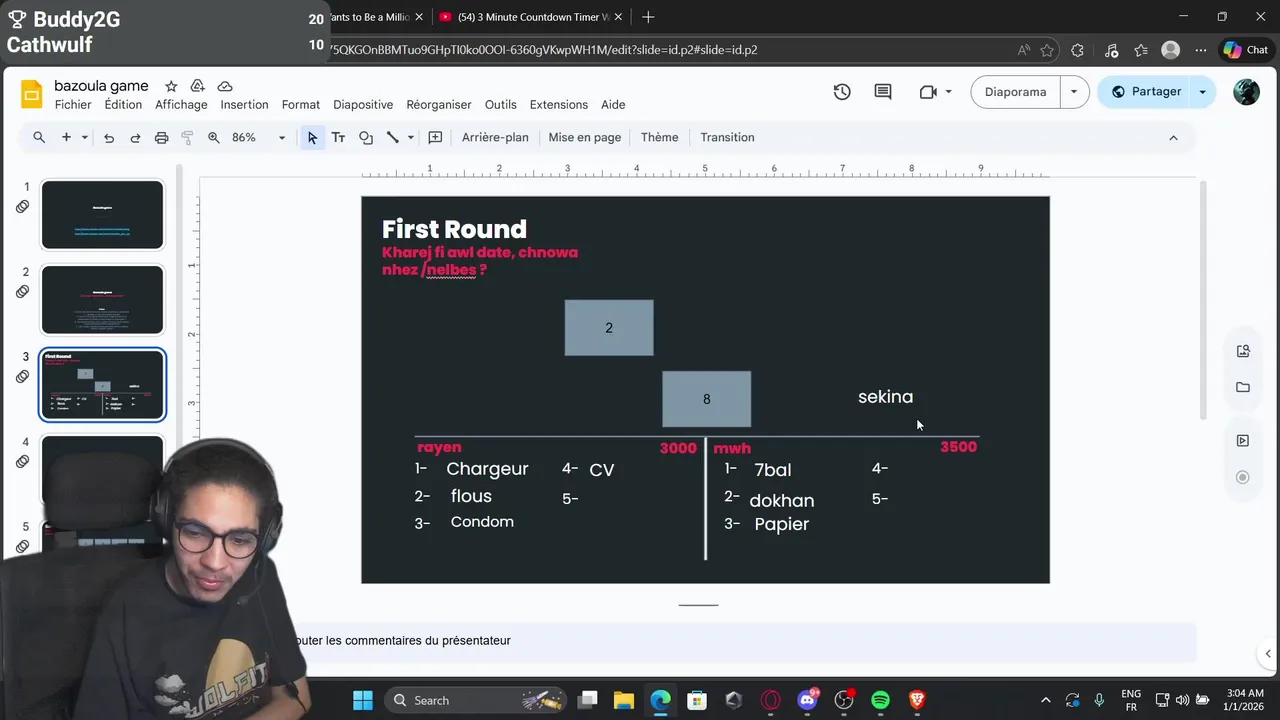Bookmark this page with address bar star
This screenshot has width=1280, height=720.
(x=1047, y=50)
